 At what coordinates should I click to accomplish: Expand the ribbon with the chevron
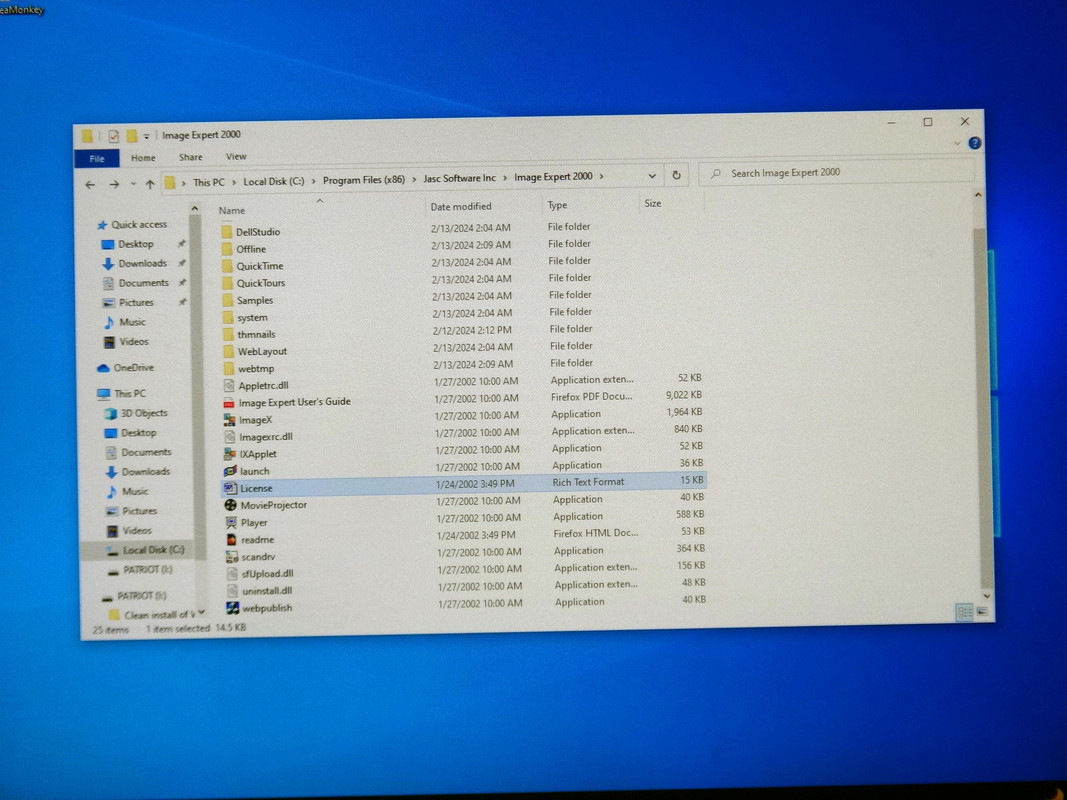point(957,143)
